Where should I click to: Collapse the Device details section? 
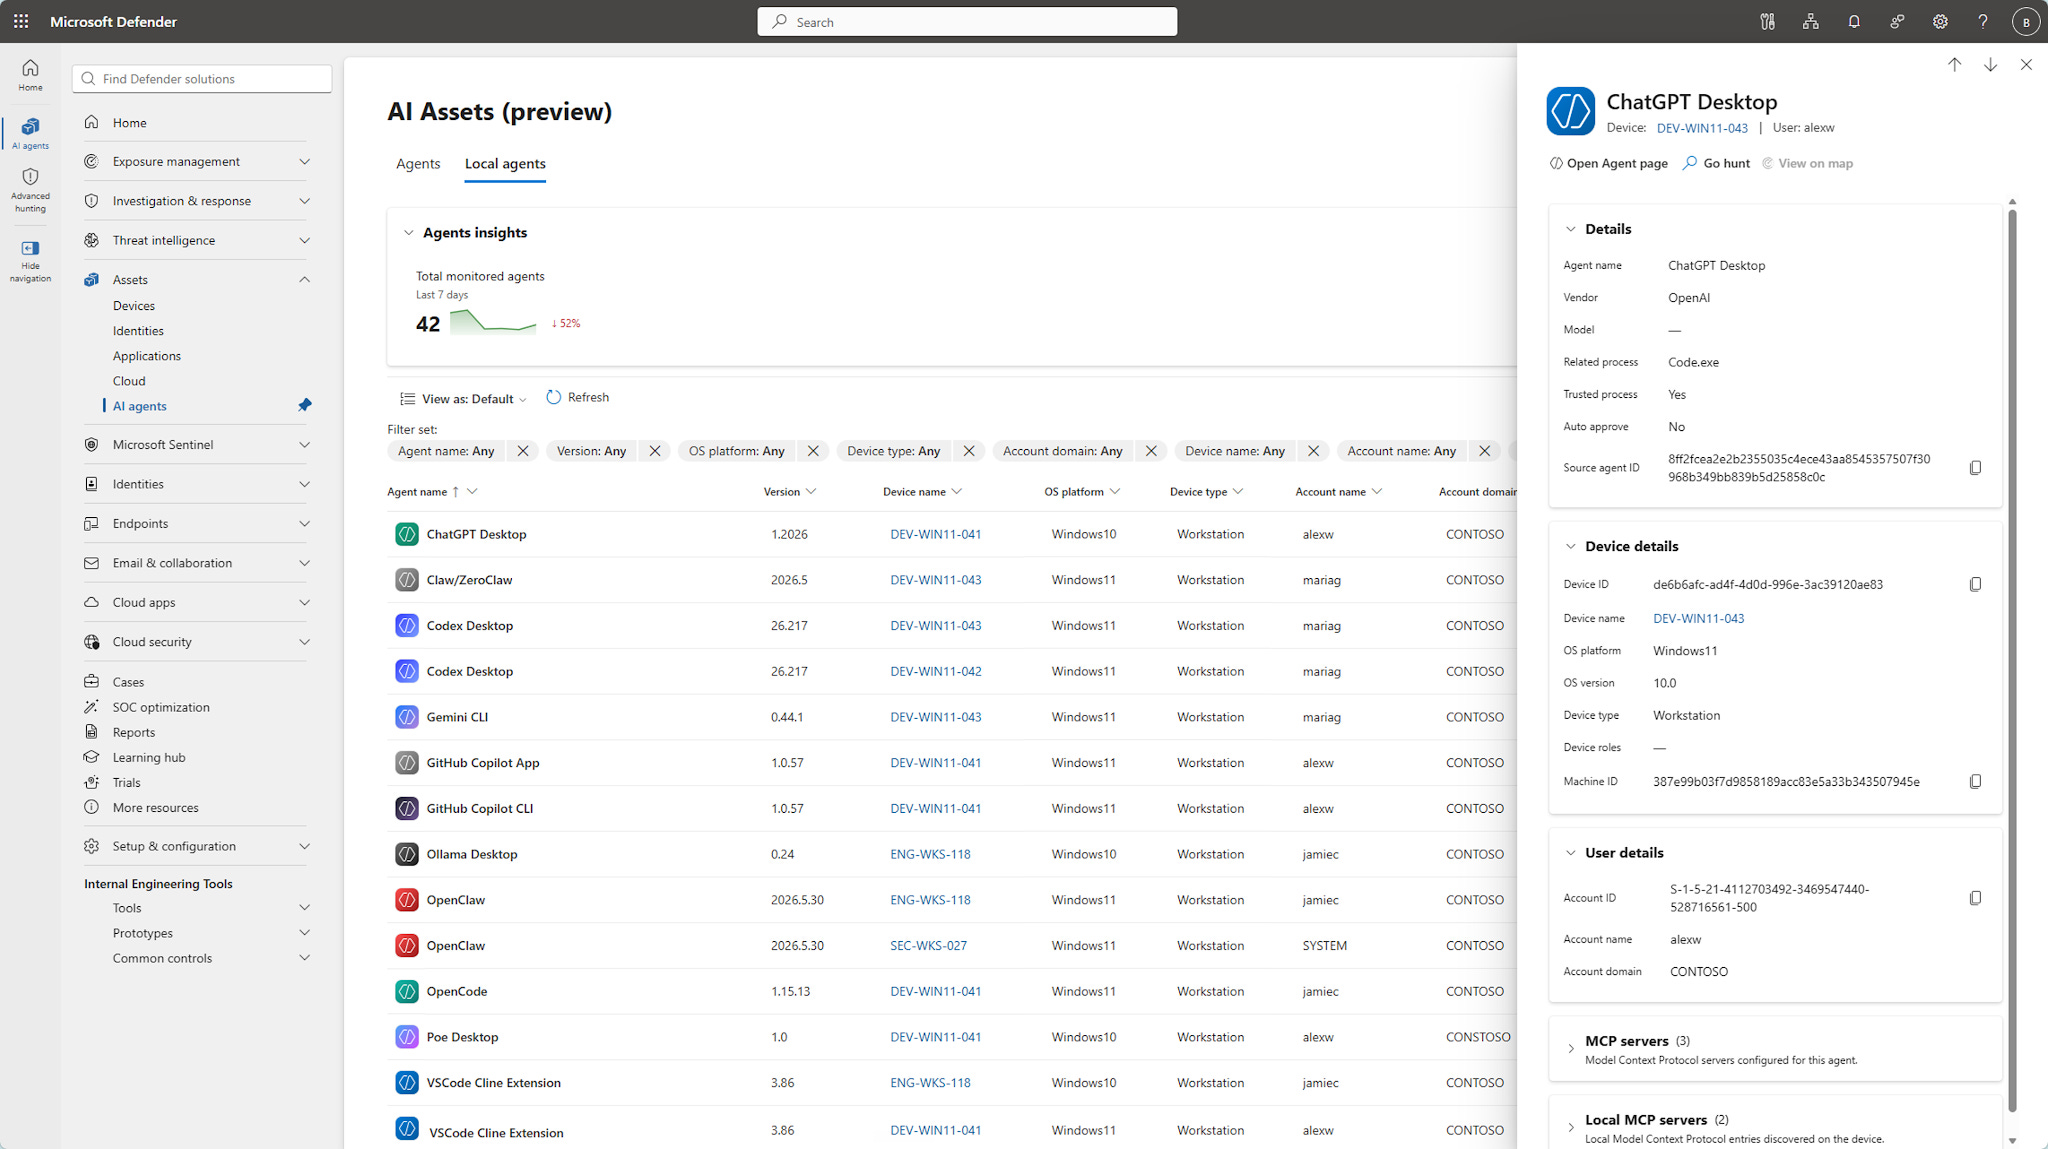[1571, 546]
